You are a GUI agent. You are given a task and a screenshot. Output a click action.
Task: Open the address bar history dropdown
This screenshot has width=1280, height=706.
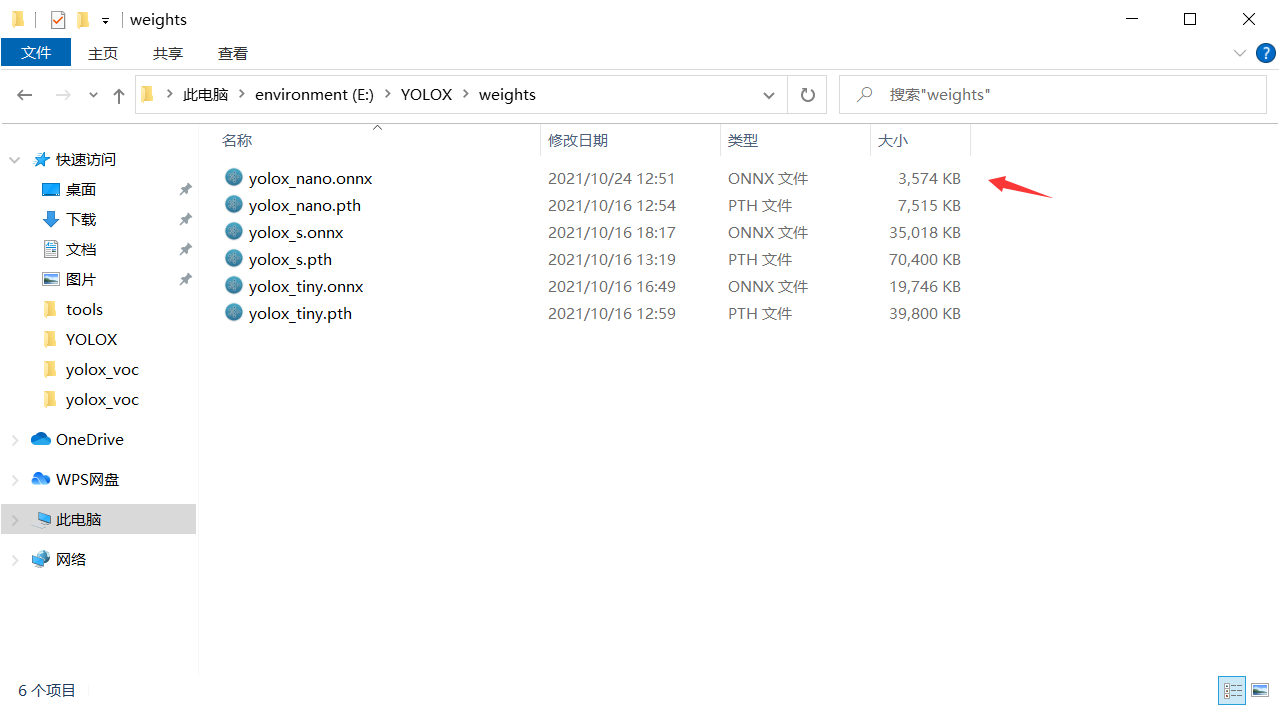coord(768,94)
